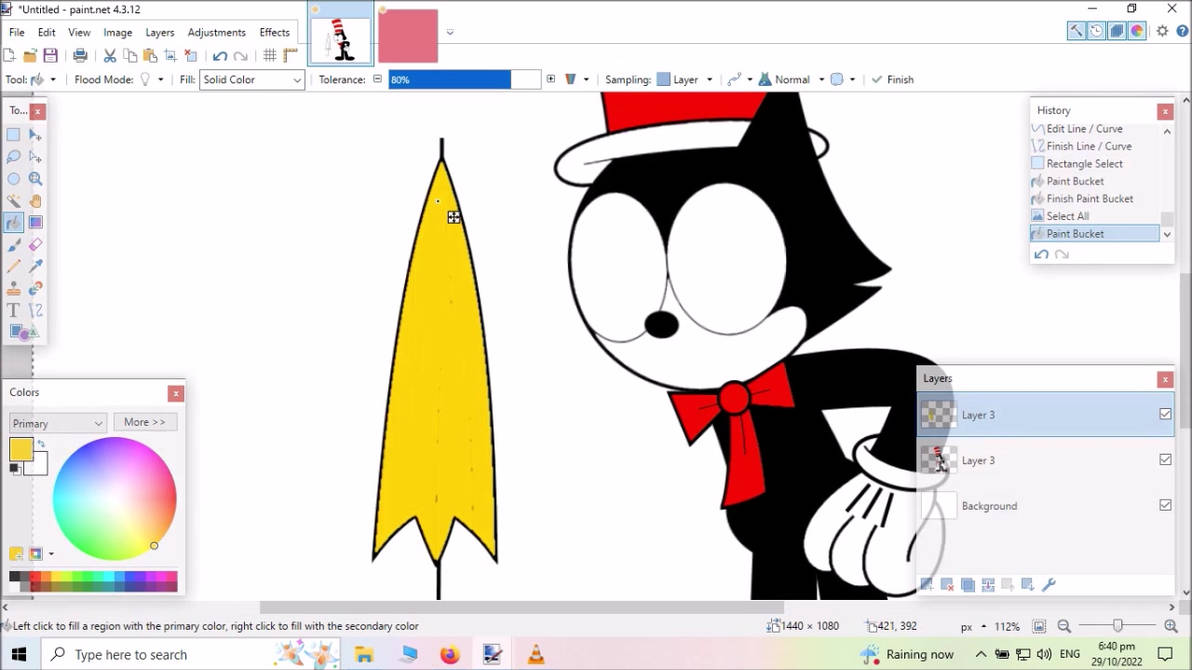Screen dimensions: 1192x670
Task: Select the Zoom tool in Tools panel
Action: (35, 179)
